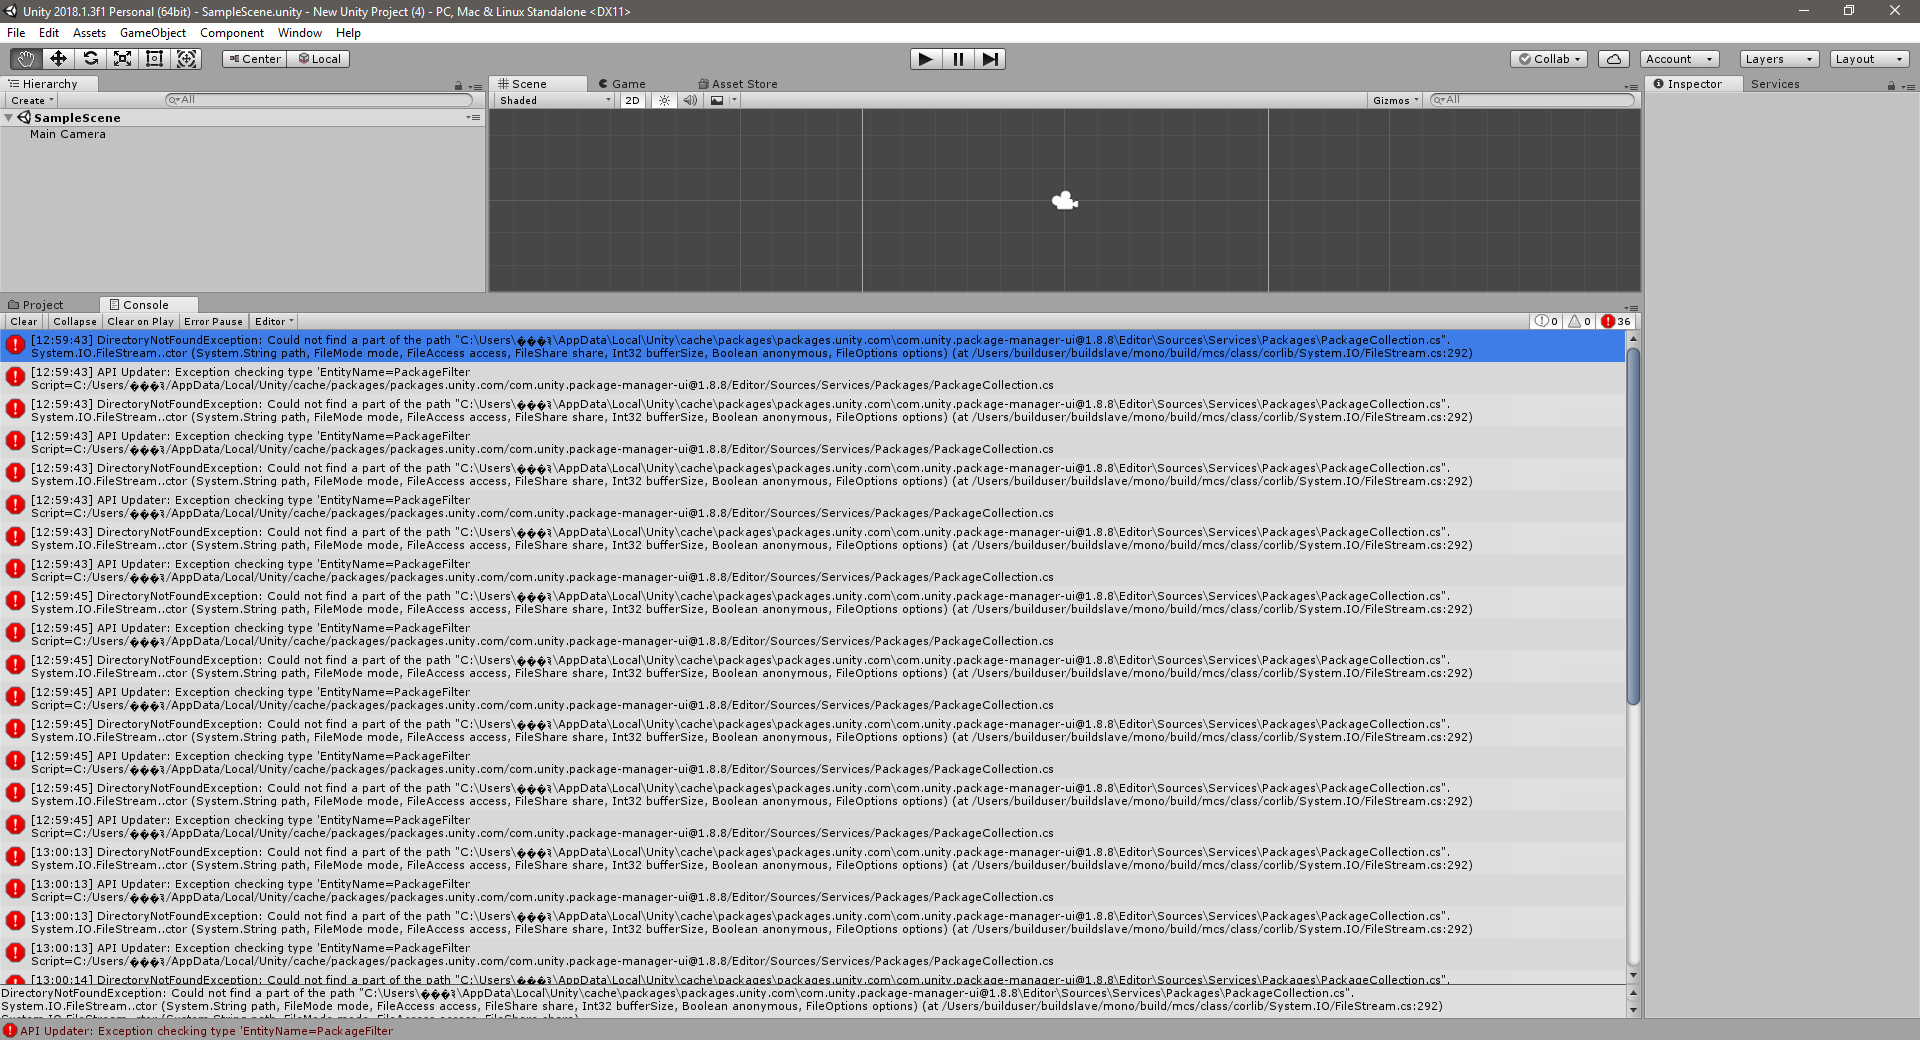Lock the Inspector panel
The image size is (1920, 1040).
point(1891,86)
